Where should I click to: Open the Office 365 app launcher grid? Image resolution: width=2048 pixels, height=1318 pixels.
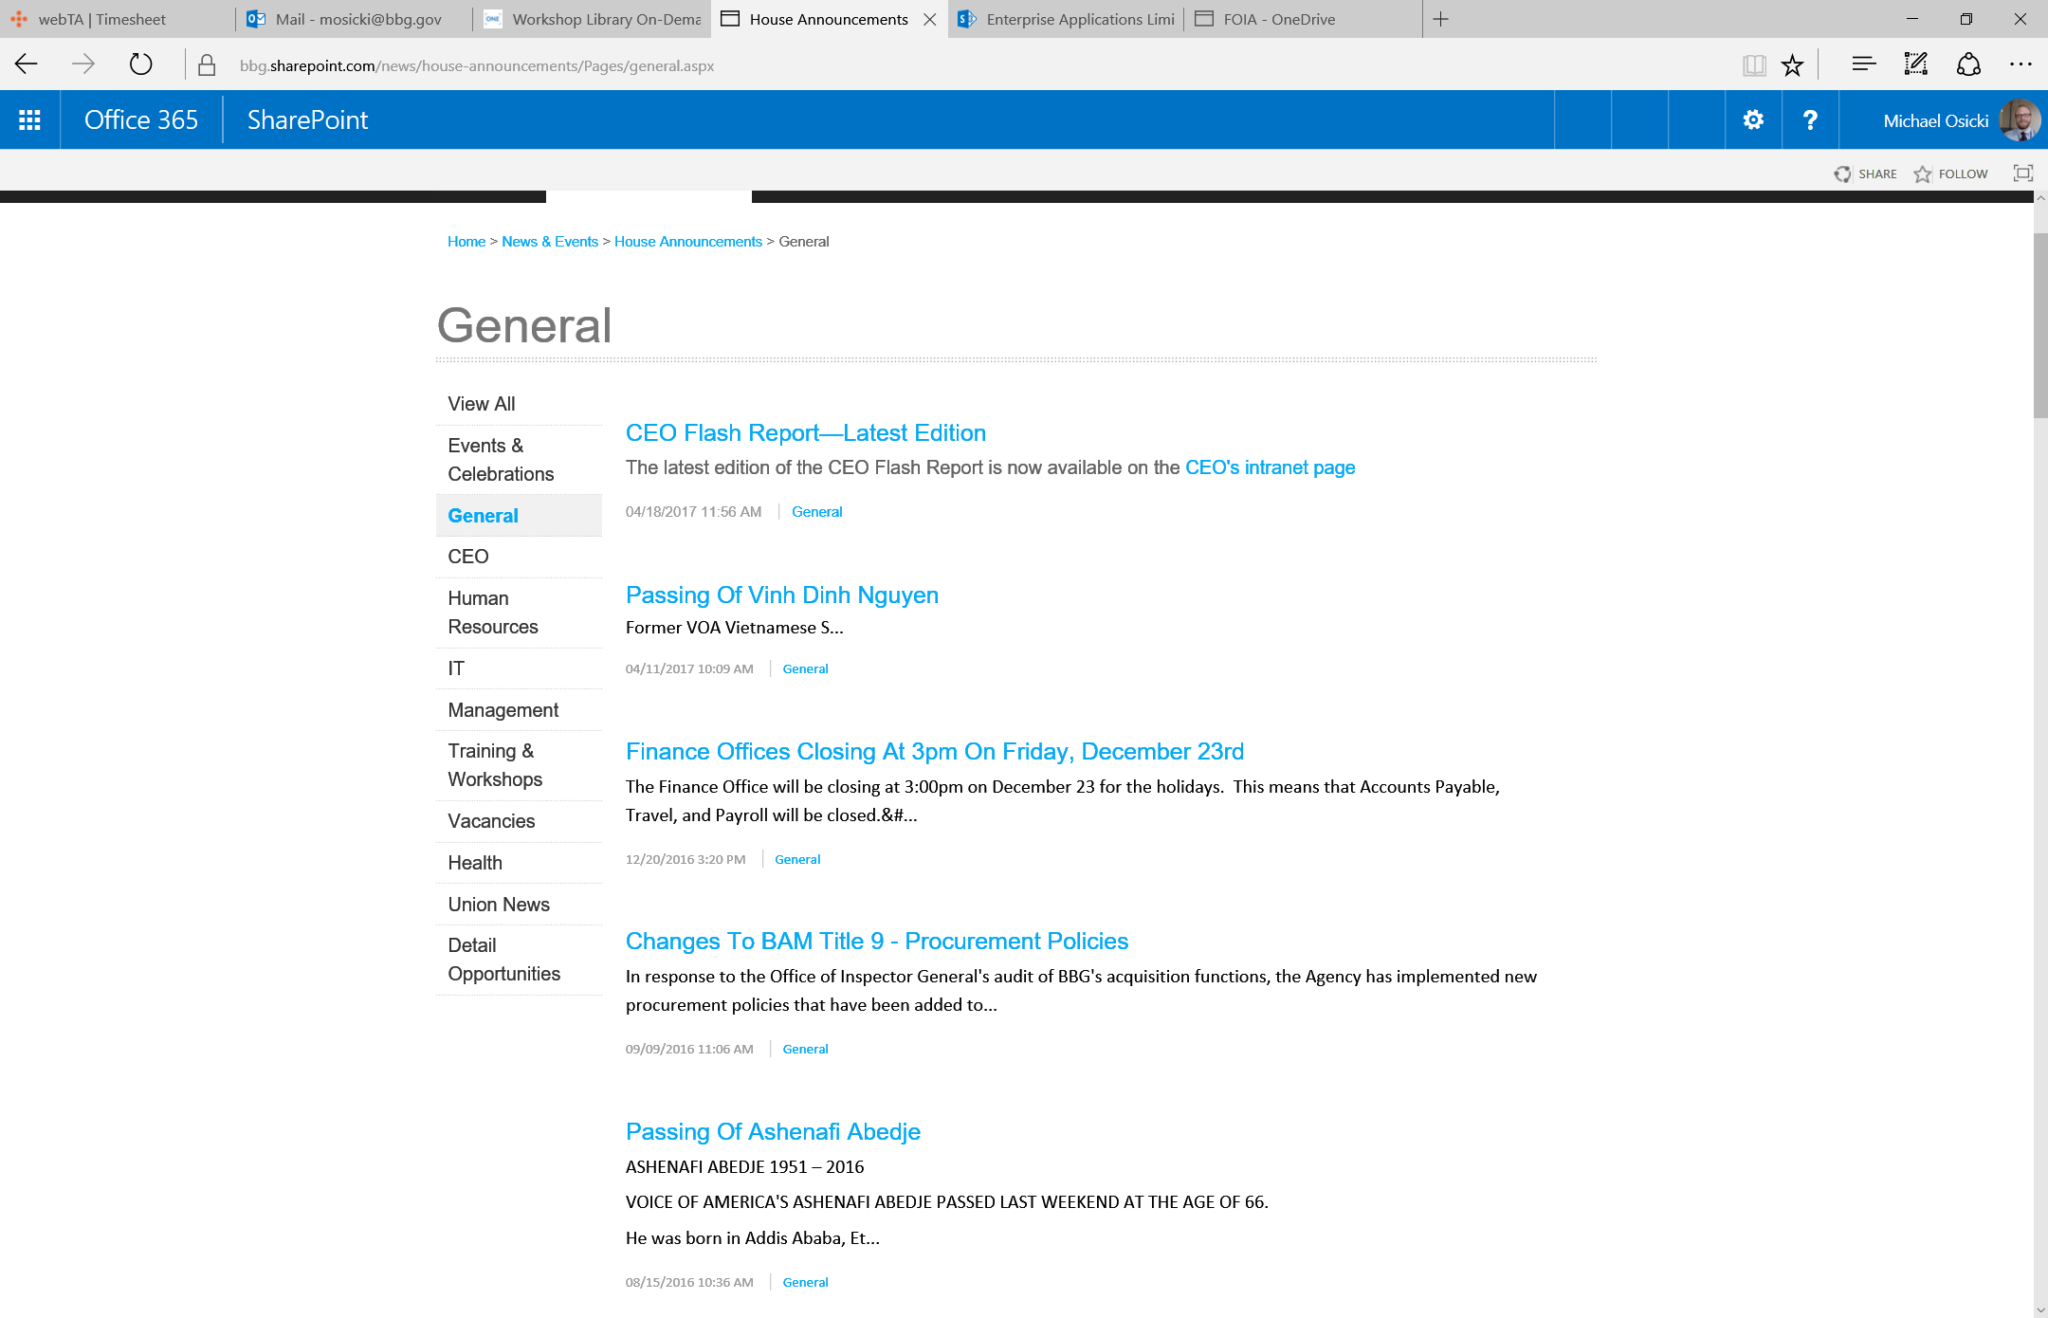coord(30,120)
